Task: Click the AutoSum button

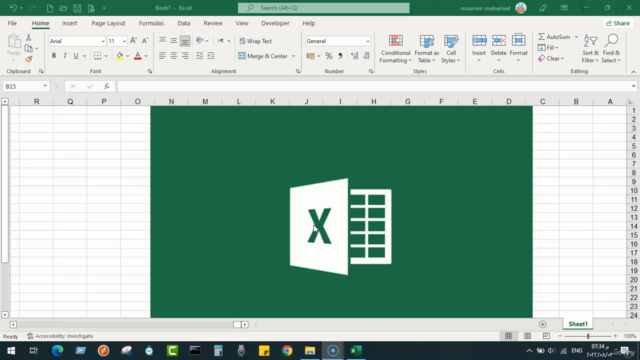Action: point(554,37)
